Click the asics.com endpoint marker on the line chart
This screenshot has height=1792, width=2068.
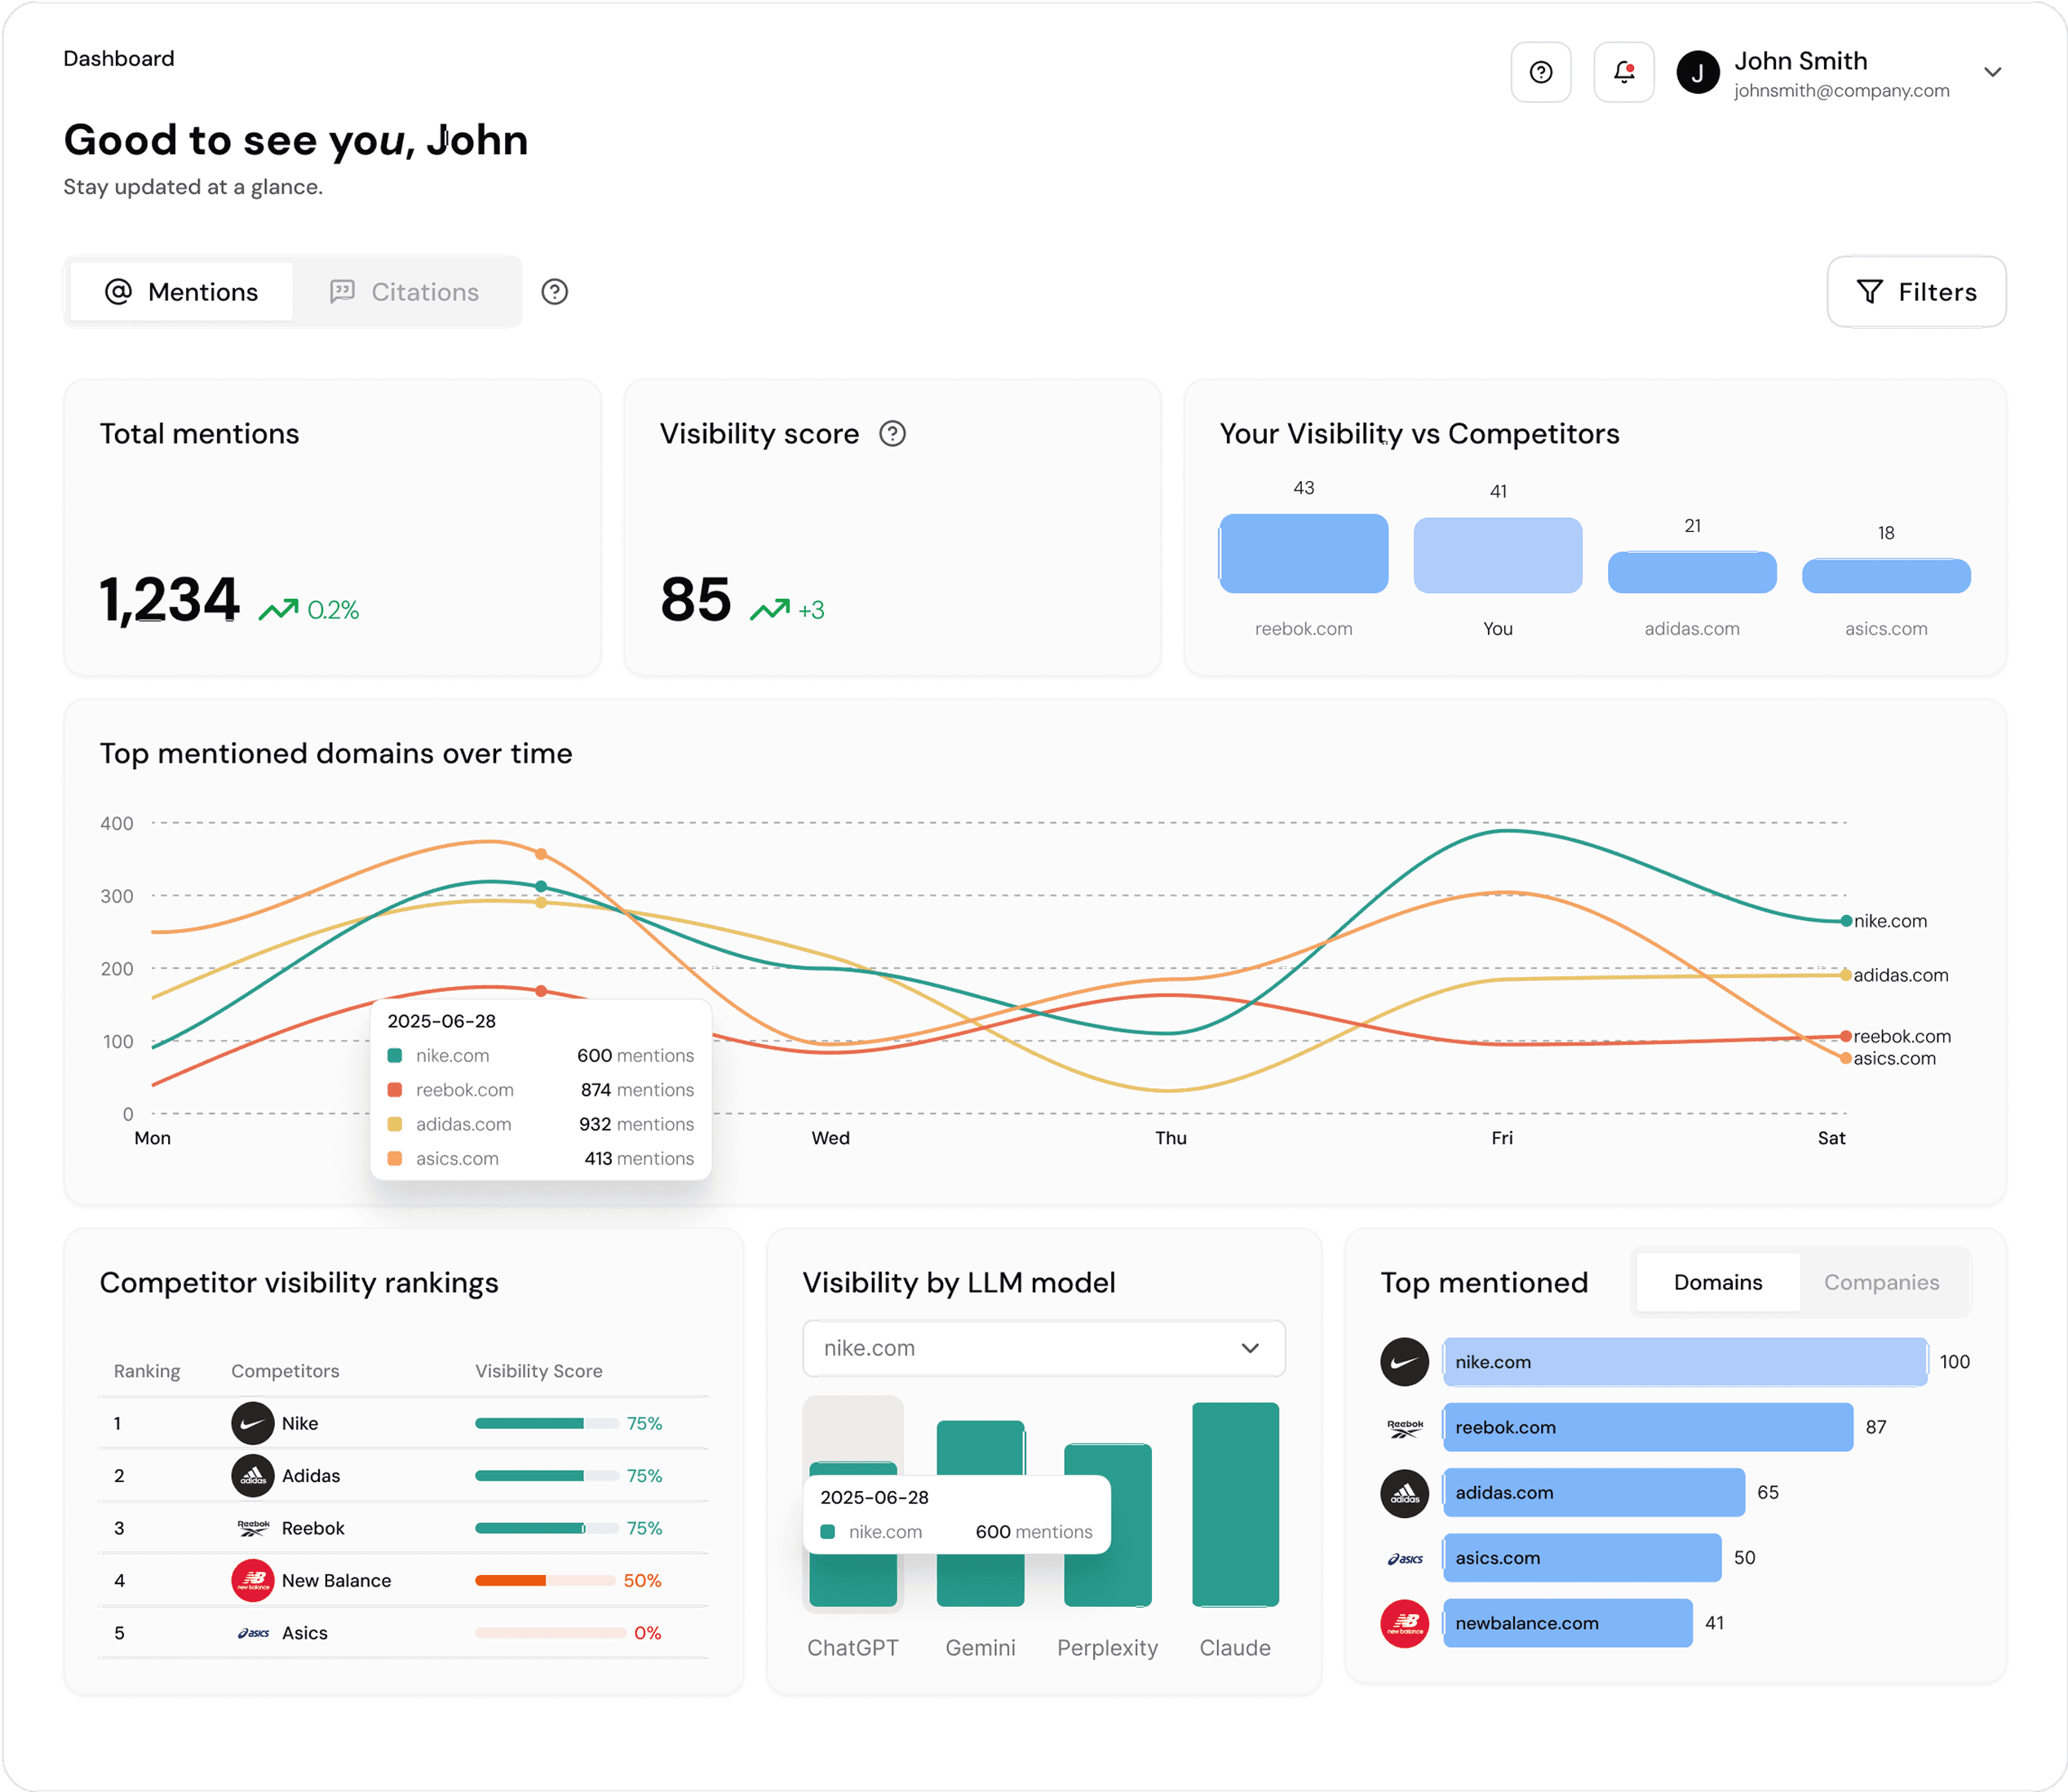point(1846,1058)
